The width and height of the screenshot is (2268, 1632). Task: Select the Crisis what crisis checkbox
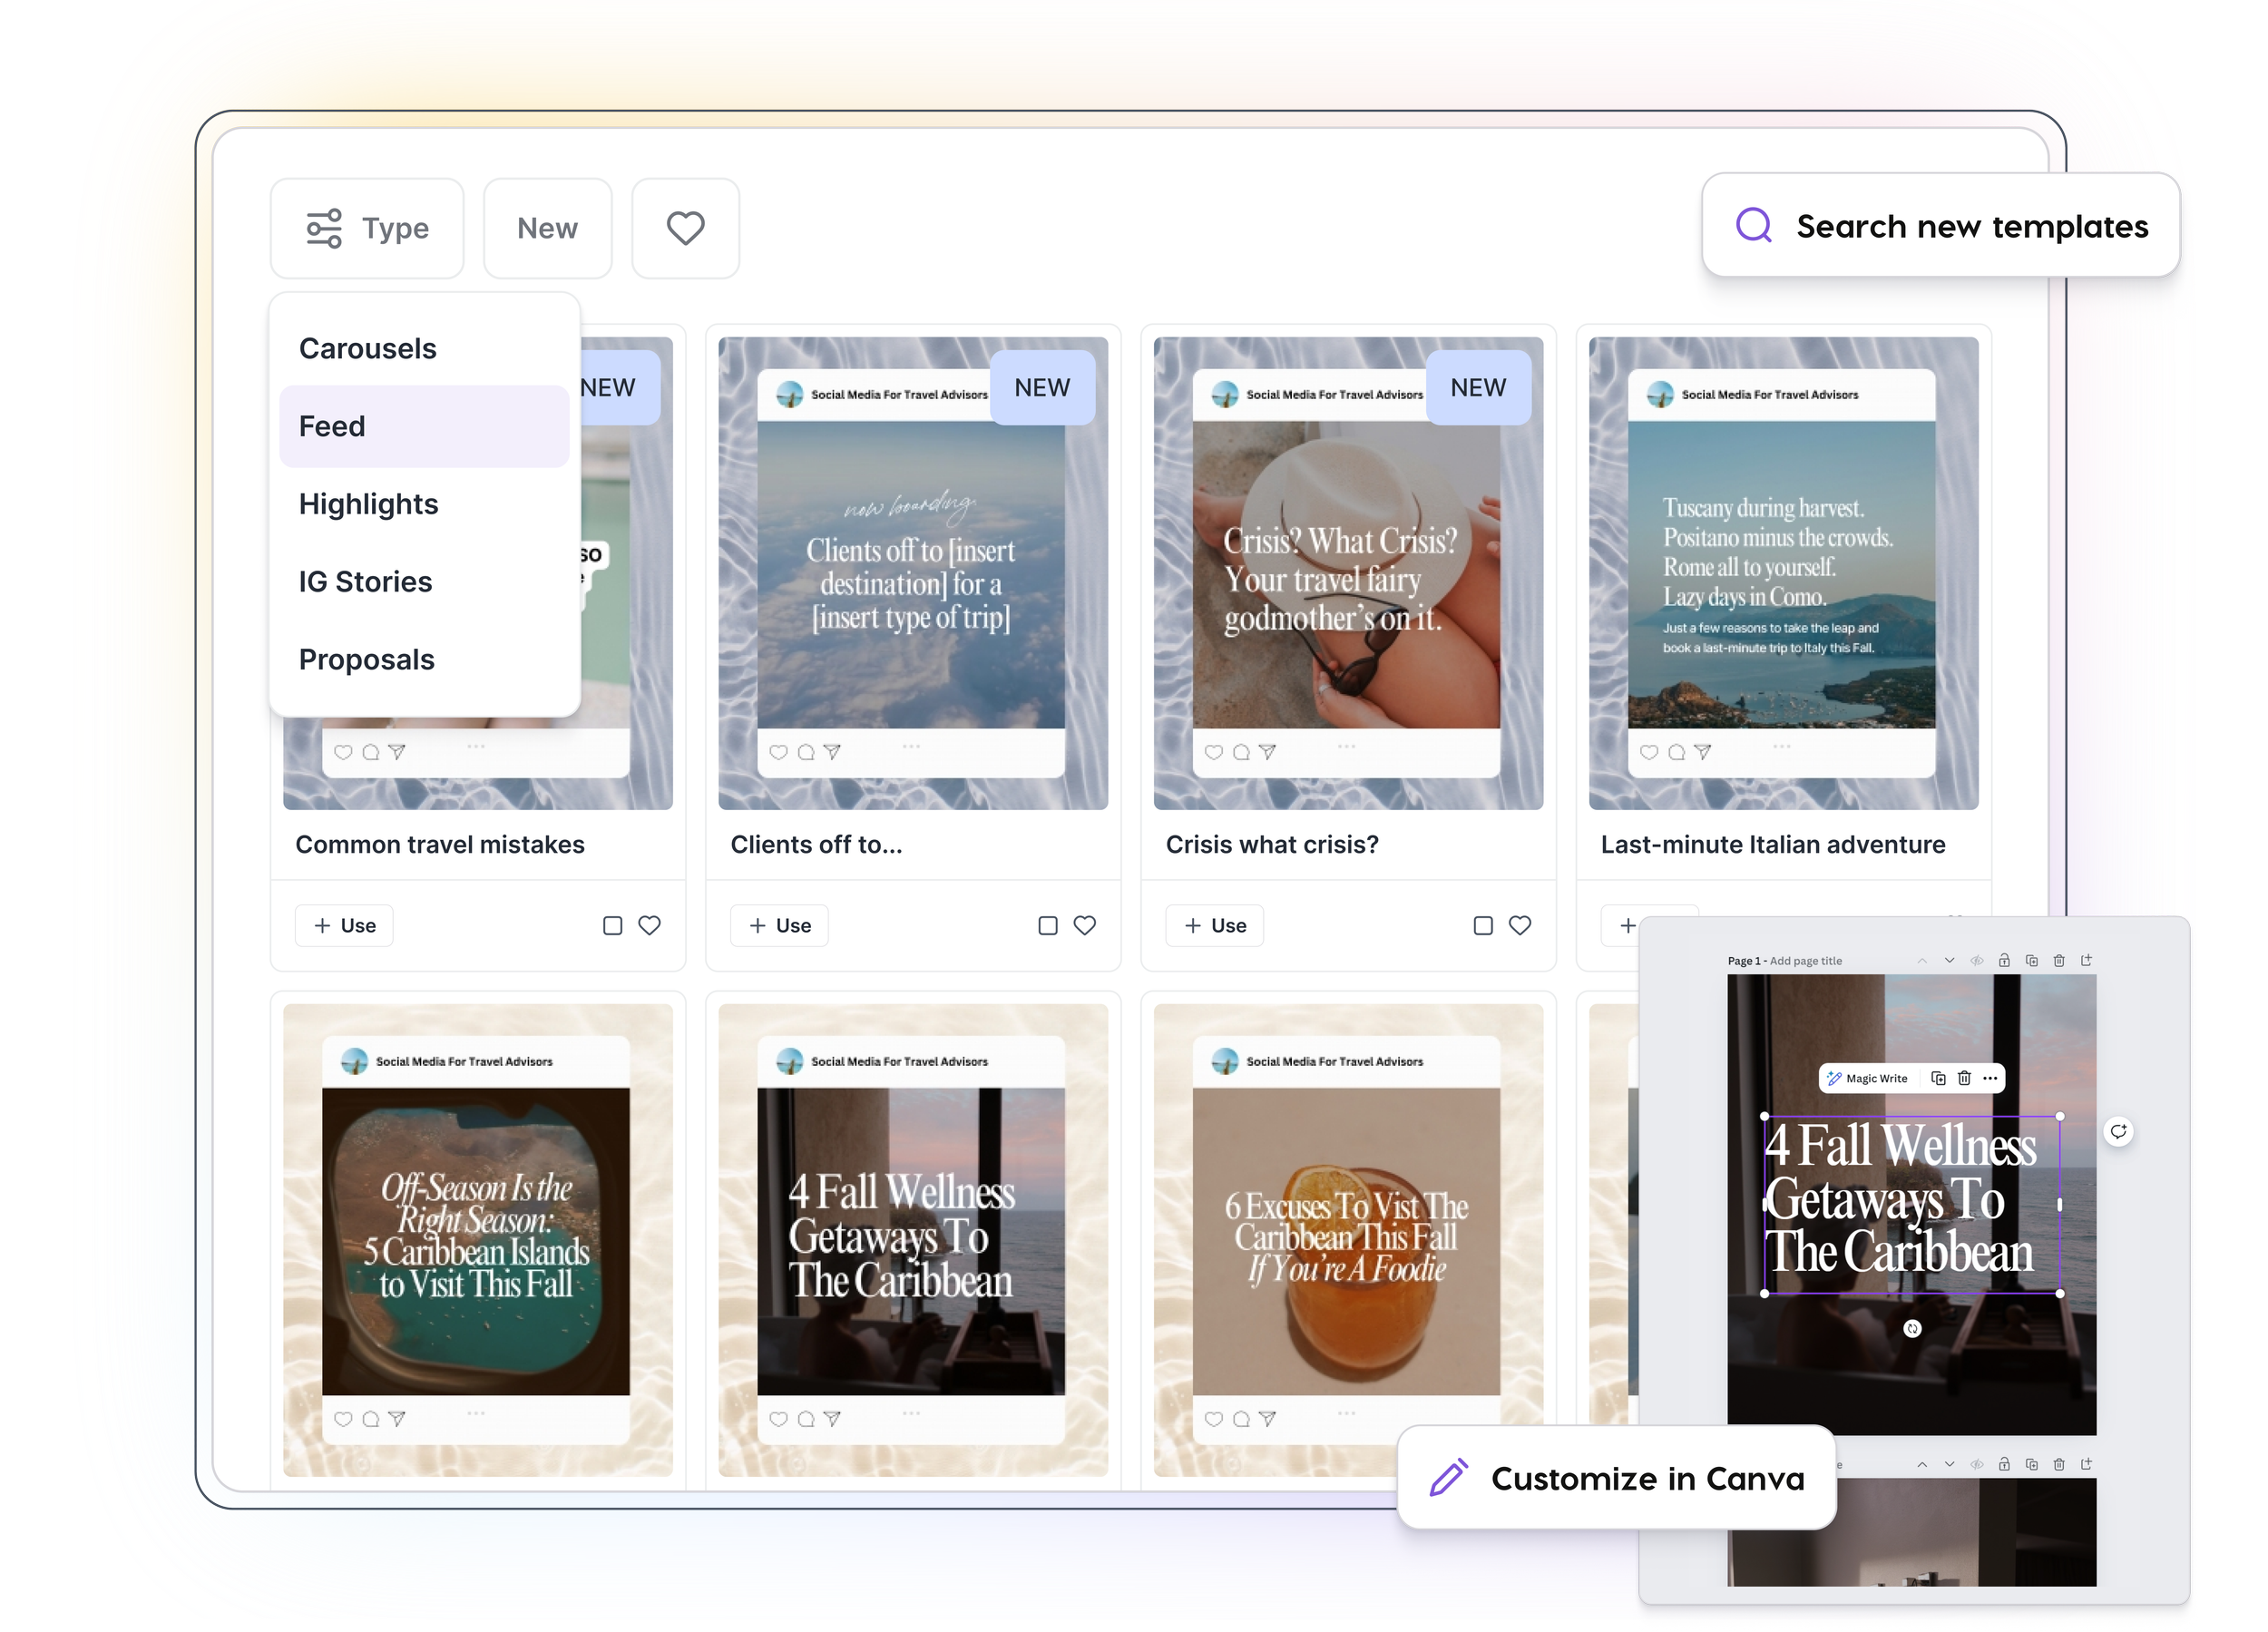click(1483, 925)
